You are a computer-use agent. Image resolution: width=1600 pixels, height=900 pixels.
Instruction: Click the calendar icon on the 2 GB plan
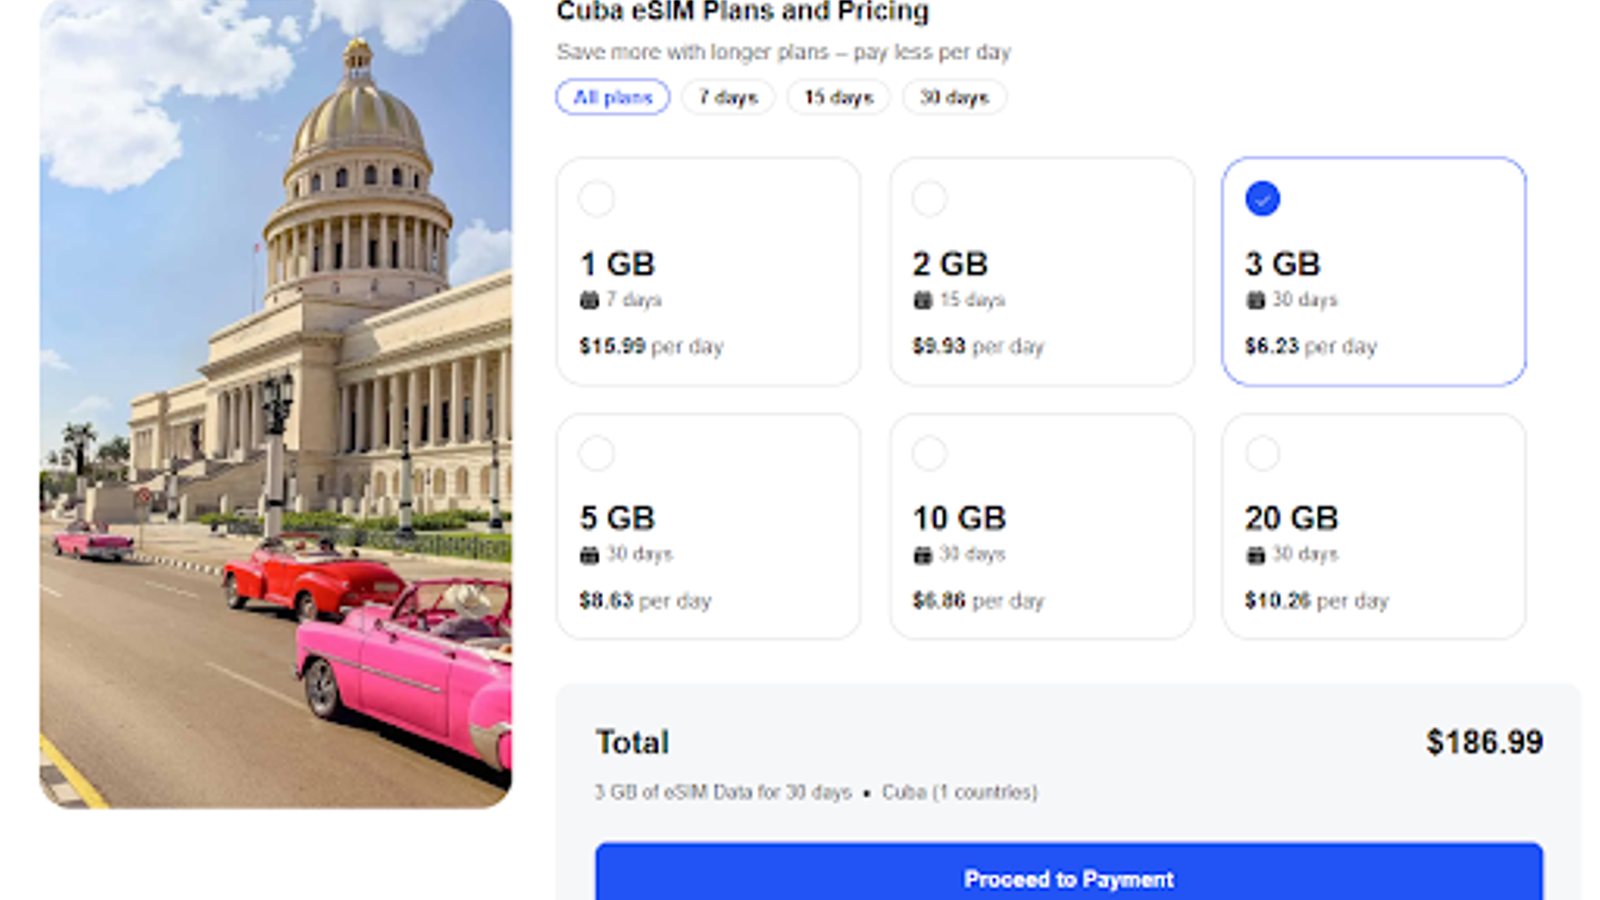click(922, 300)
